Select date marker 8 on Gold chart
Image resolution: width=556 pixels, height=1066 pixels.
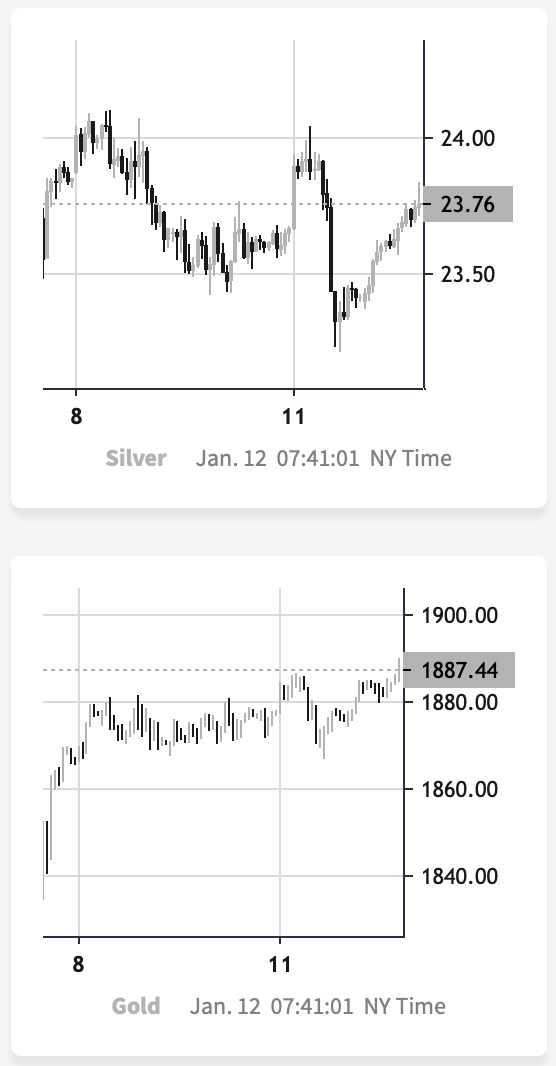tap(79, 964)
